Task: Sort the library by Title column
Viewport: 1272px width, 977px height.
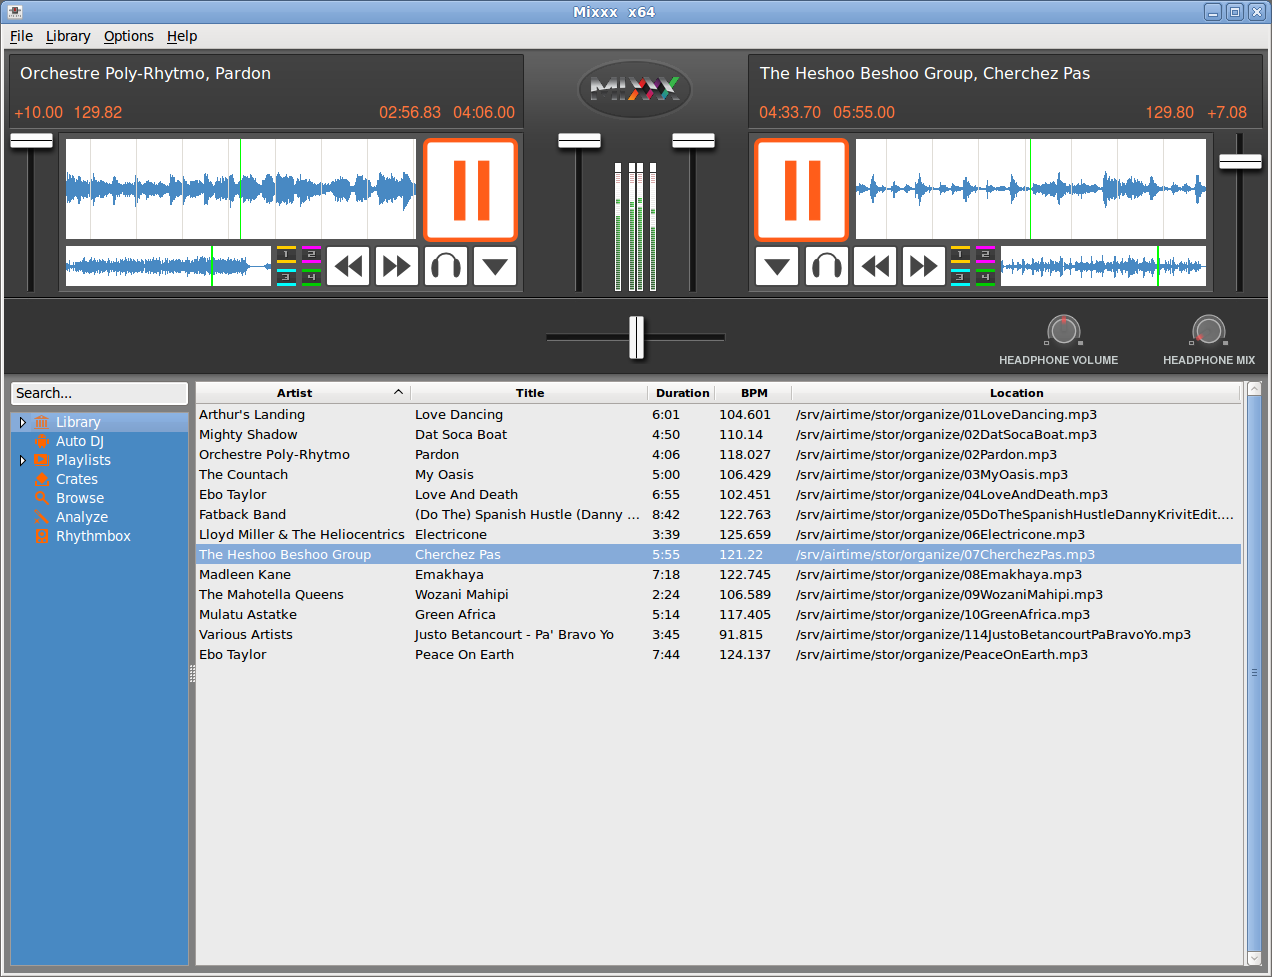Action: 530,393
